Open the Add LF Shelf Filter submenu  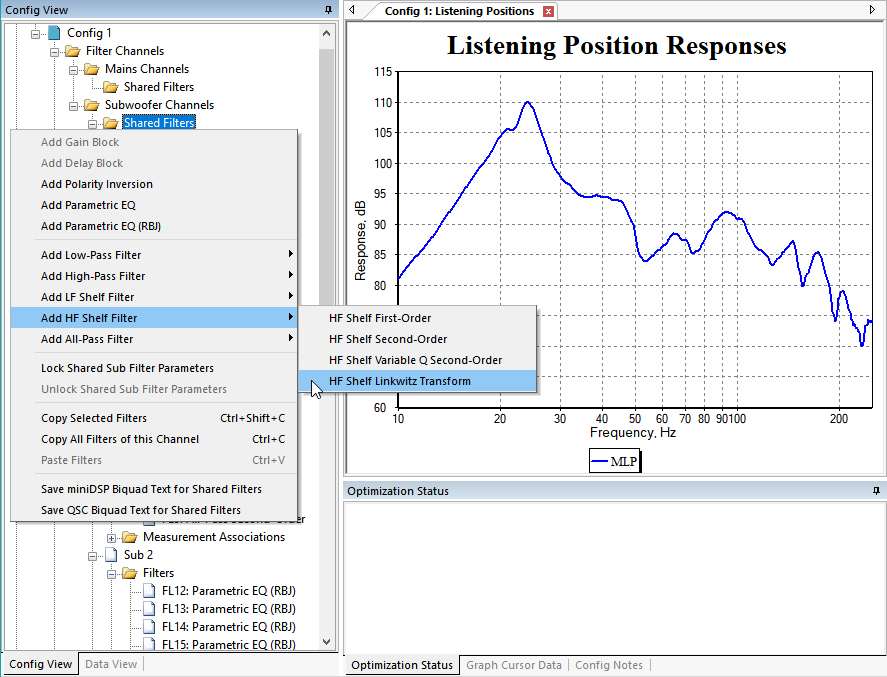[x=154, y=297]
